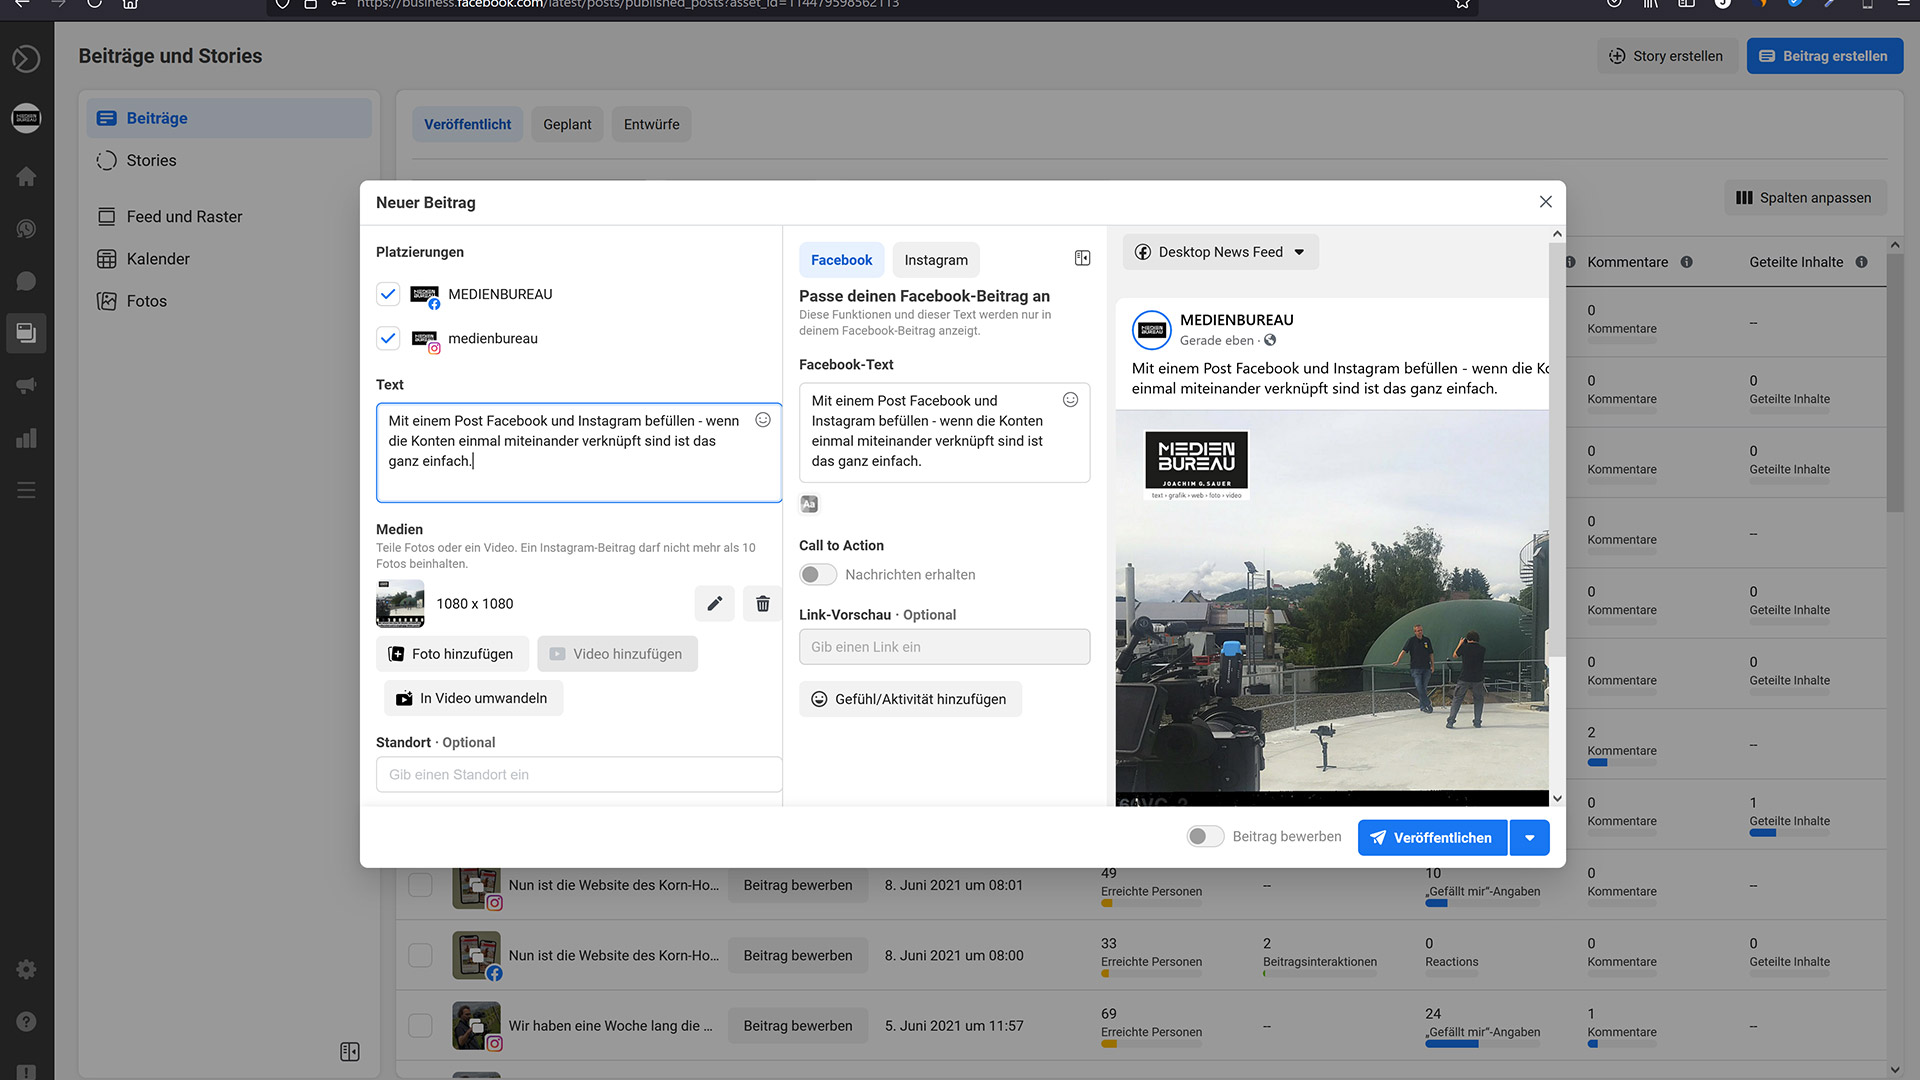Turn on Beitrag bewerben toggle
Image resolution: width=1920 pixels, height=1080 pixels.
coord(1204,837)
